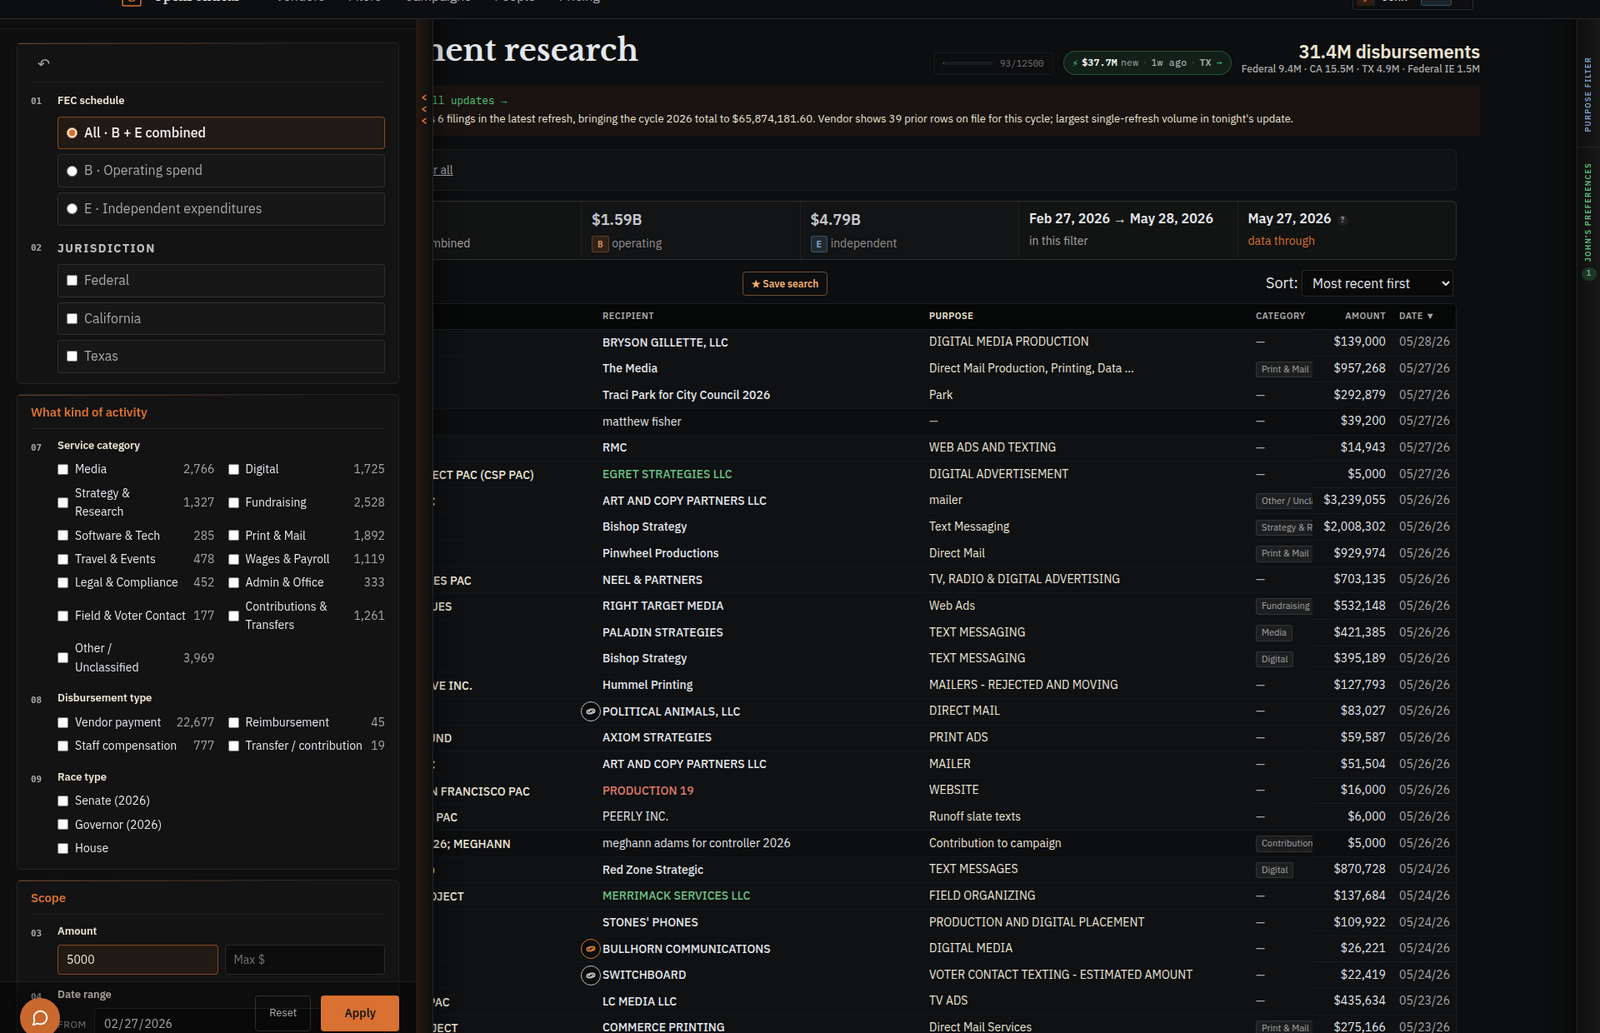Sort by the PURPOSE column header

[951, 316]
